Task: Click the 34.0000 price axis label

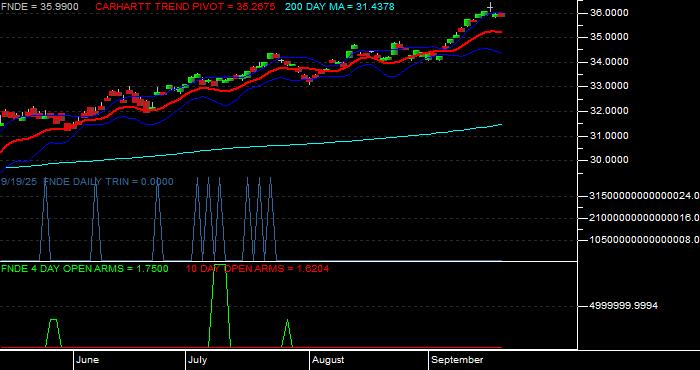Action: pyautogui.click(x=609, y=62)
